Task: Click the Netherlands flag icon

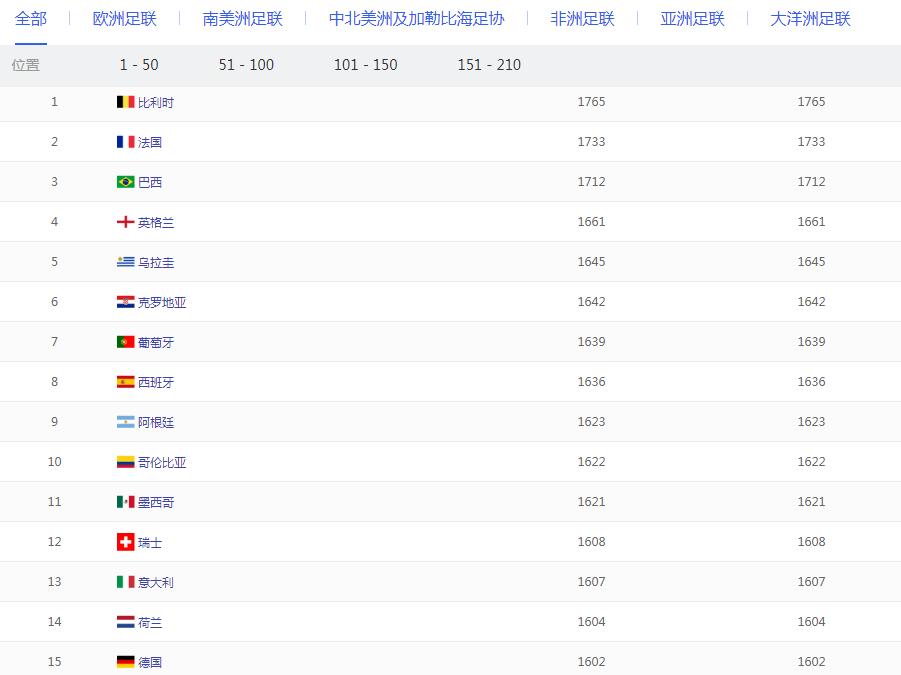Action: click(x=125, y=622)
